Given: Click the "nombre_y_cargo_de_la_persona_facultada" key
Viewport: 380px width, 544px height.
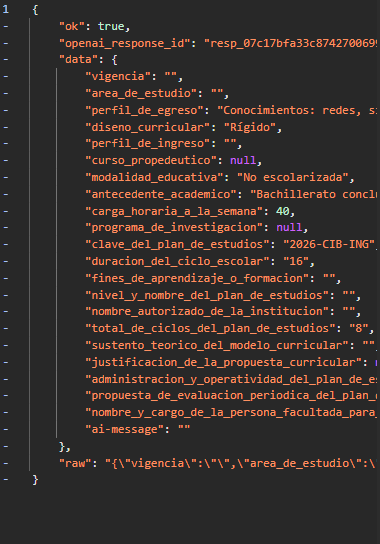Looking at the screenshot, I should (231, 413).
